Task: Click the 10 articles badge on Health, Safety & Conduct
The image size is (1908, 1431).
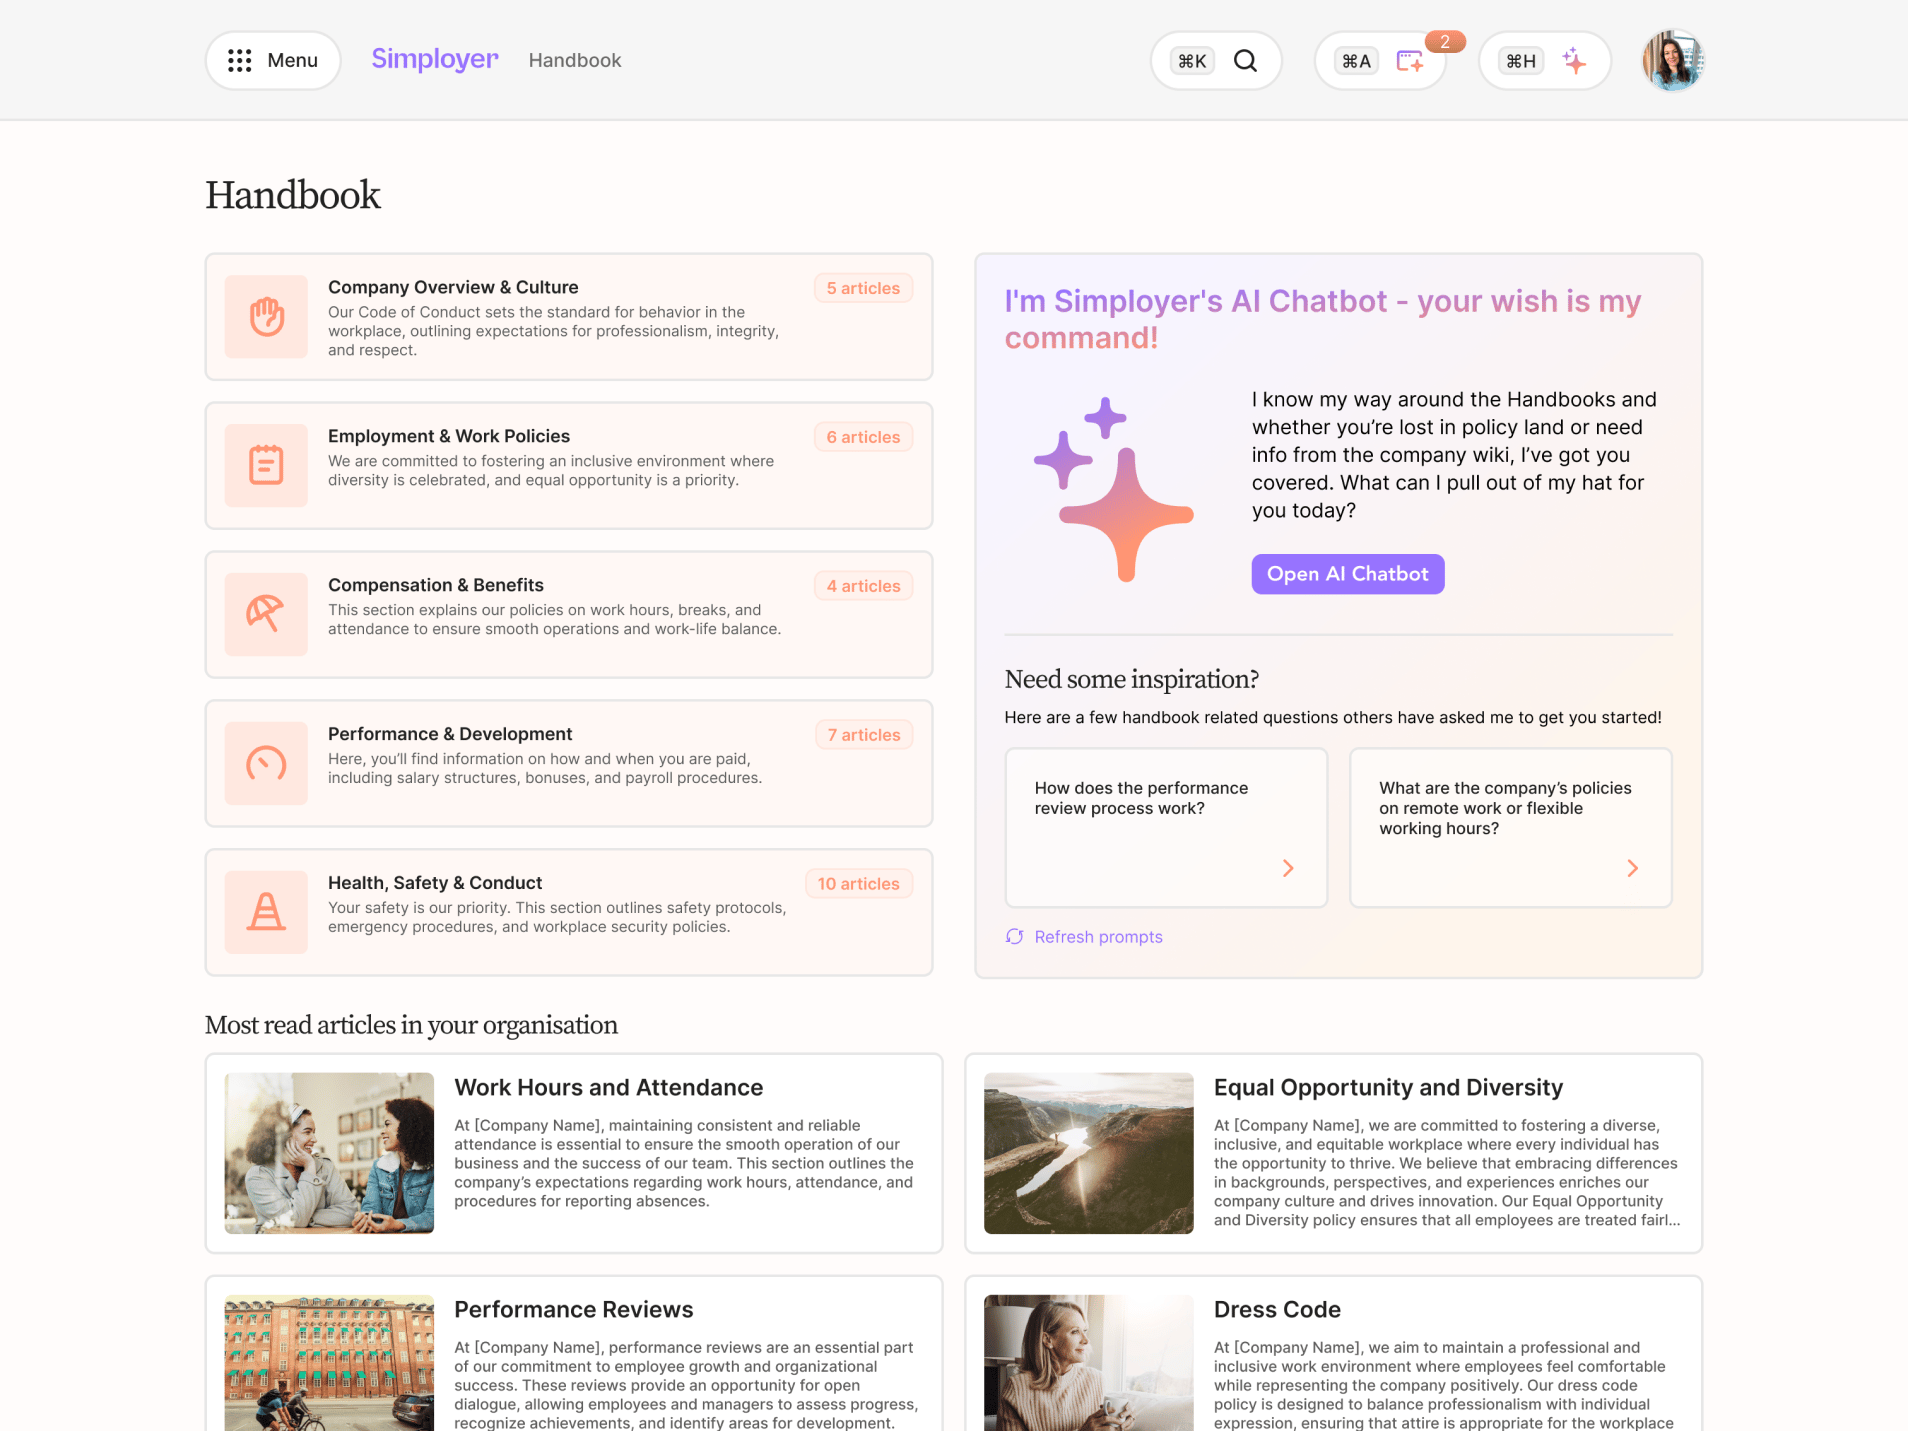Action: pos(858,883)
